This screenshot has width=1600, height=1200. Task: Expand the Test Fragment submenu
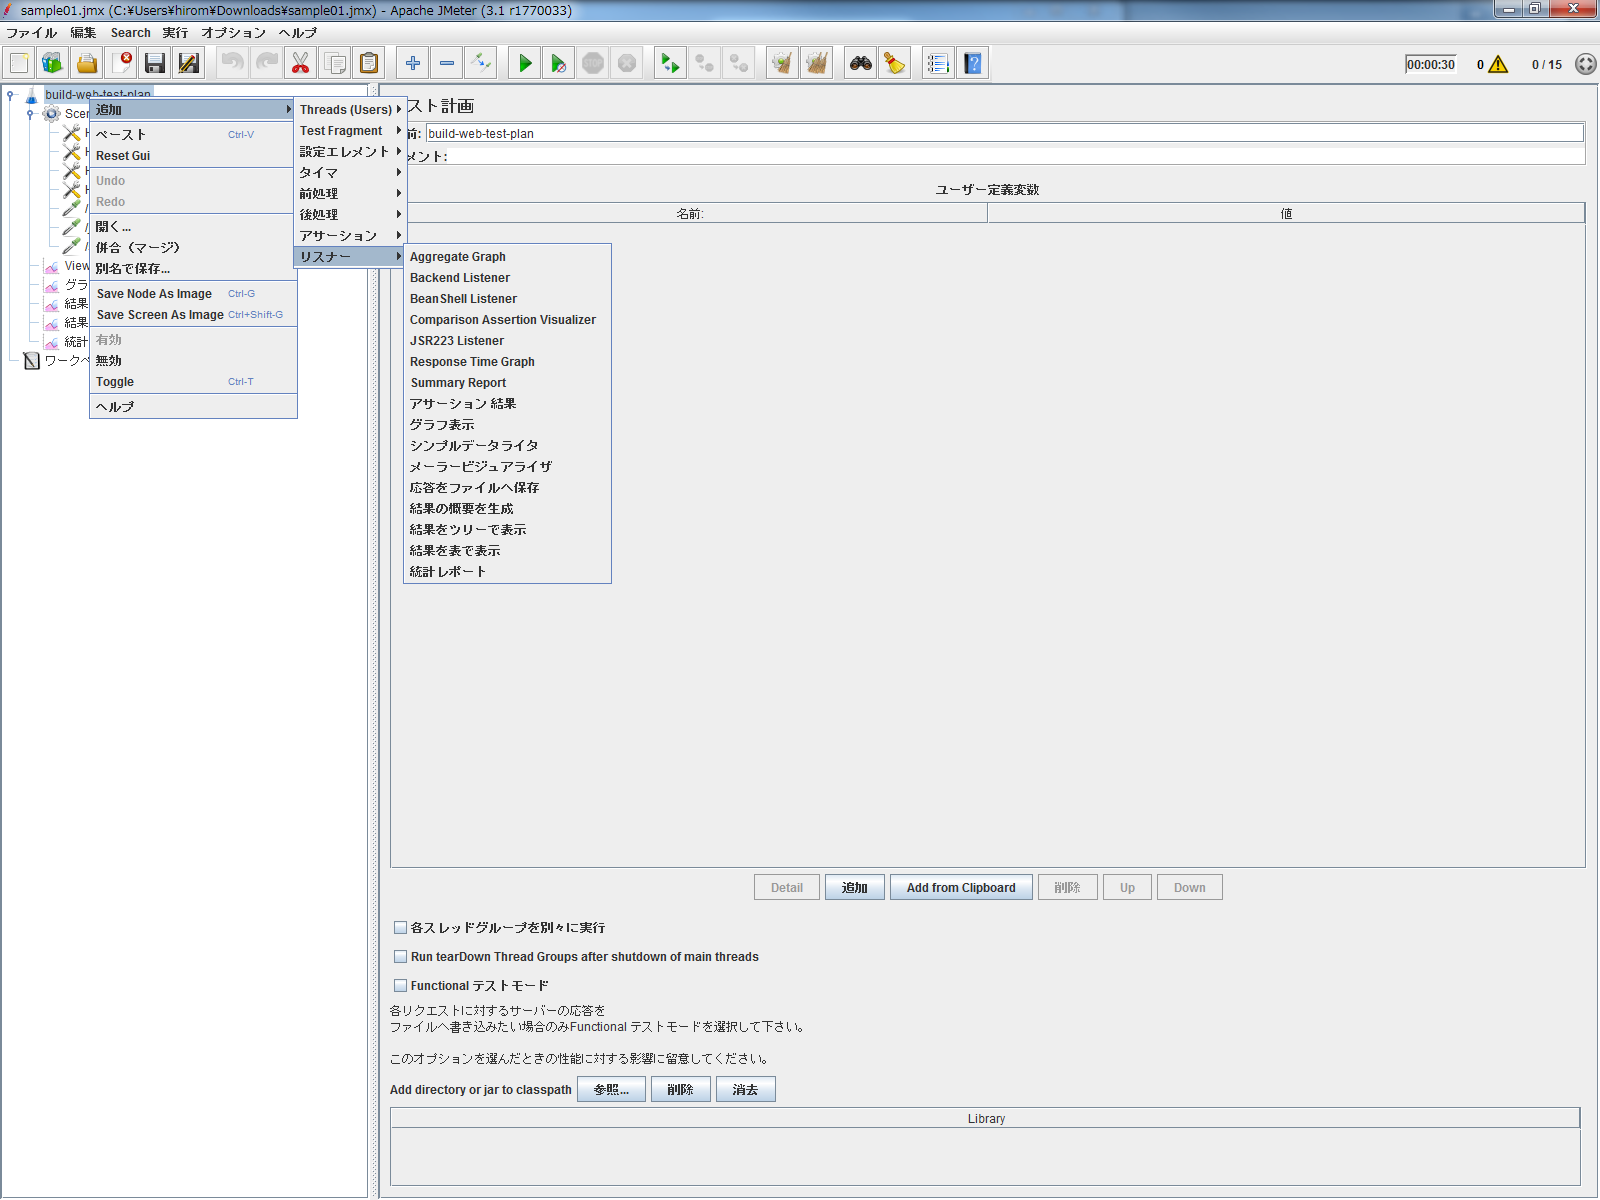click(x=350, y=131)
